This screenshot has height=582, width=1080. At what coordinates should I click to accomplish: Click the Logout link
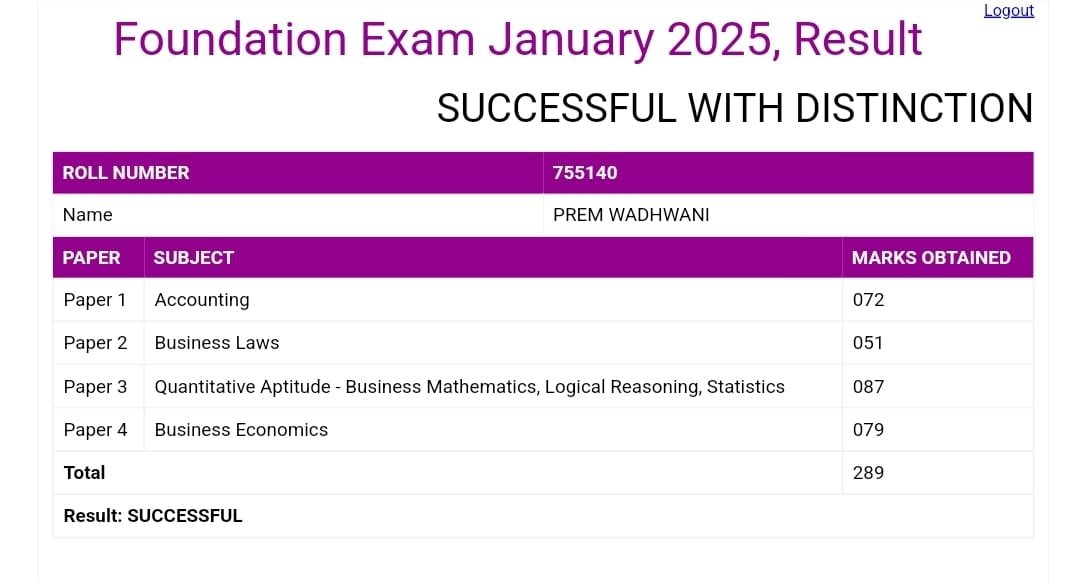click(1008, 11)
